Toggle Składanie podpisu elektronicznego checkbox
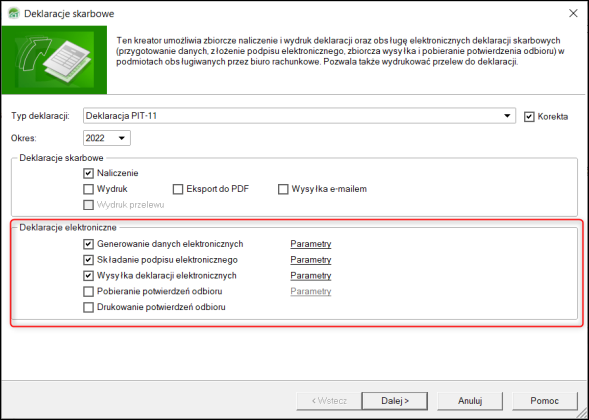 pyautogui.click(x=88, y=260)
